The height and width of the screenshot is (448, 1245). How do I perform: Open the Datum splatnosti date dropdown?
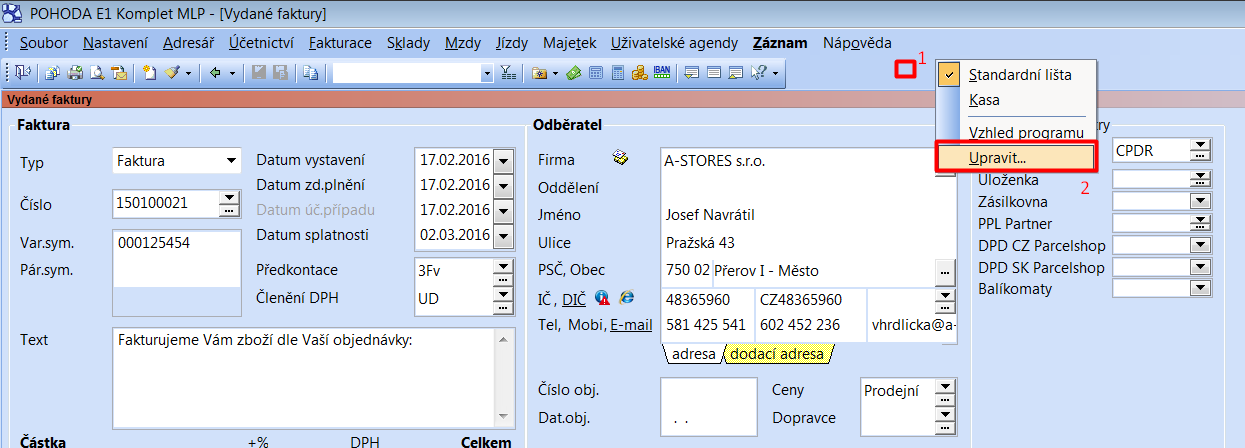[503, 235]
